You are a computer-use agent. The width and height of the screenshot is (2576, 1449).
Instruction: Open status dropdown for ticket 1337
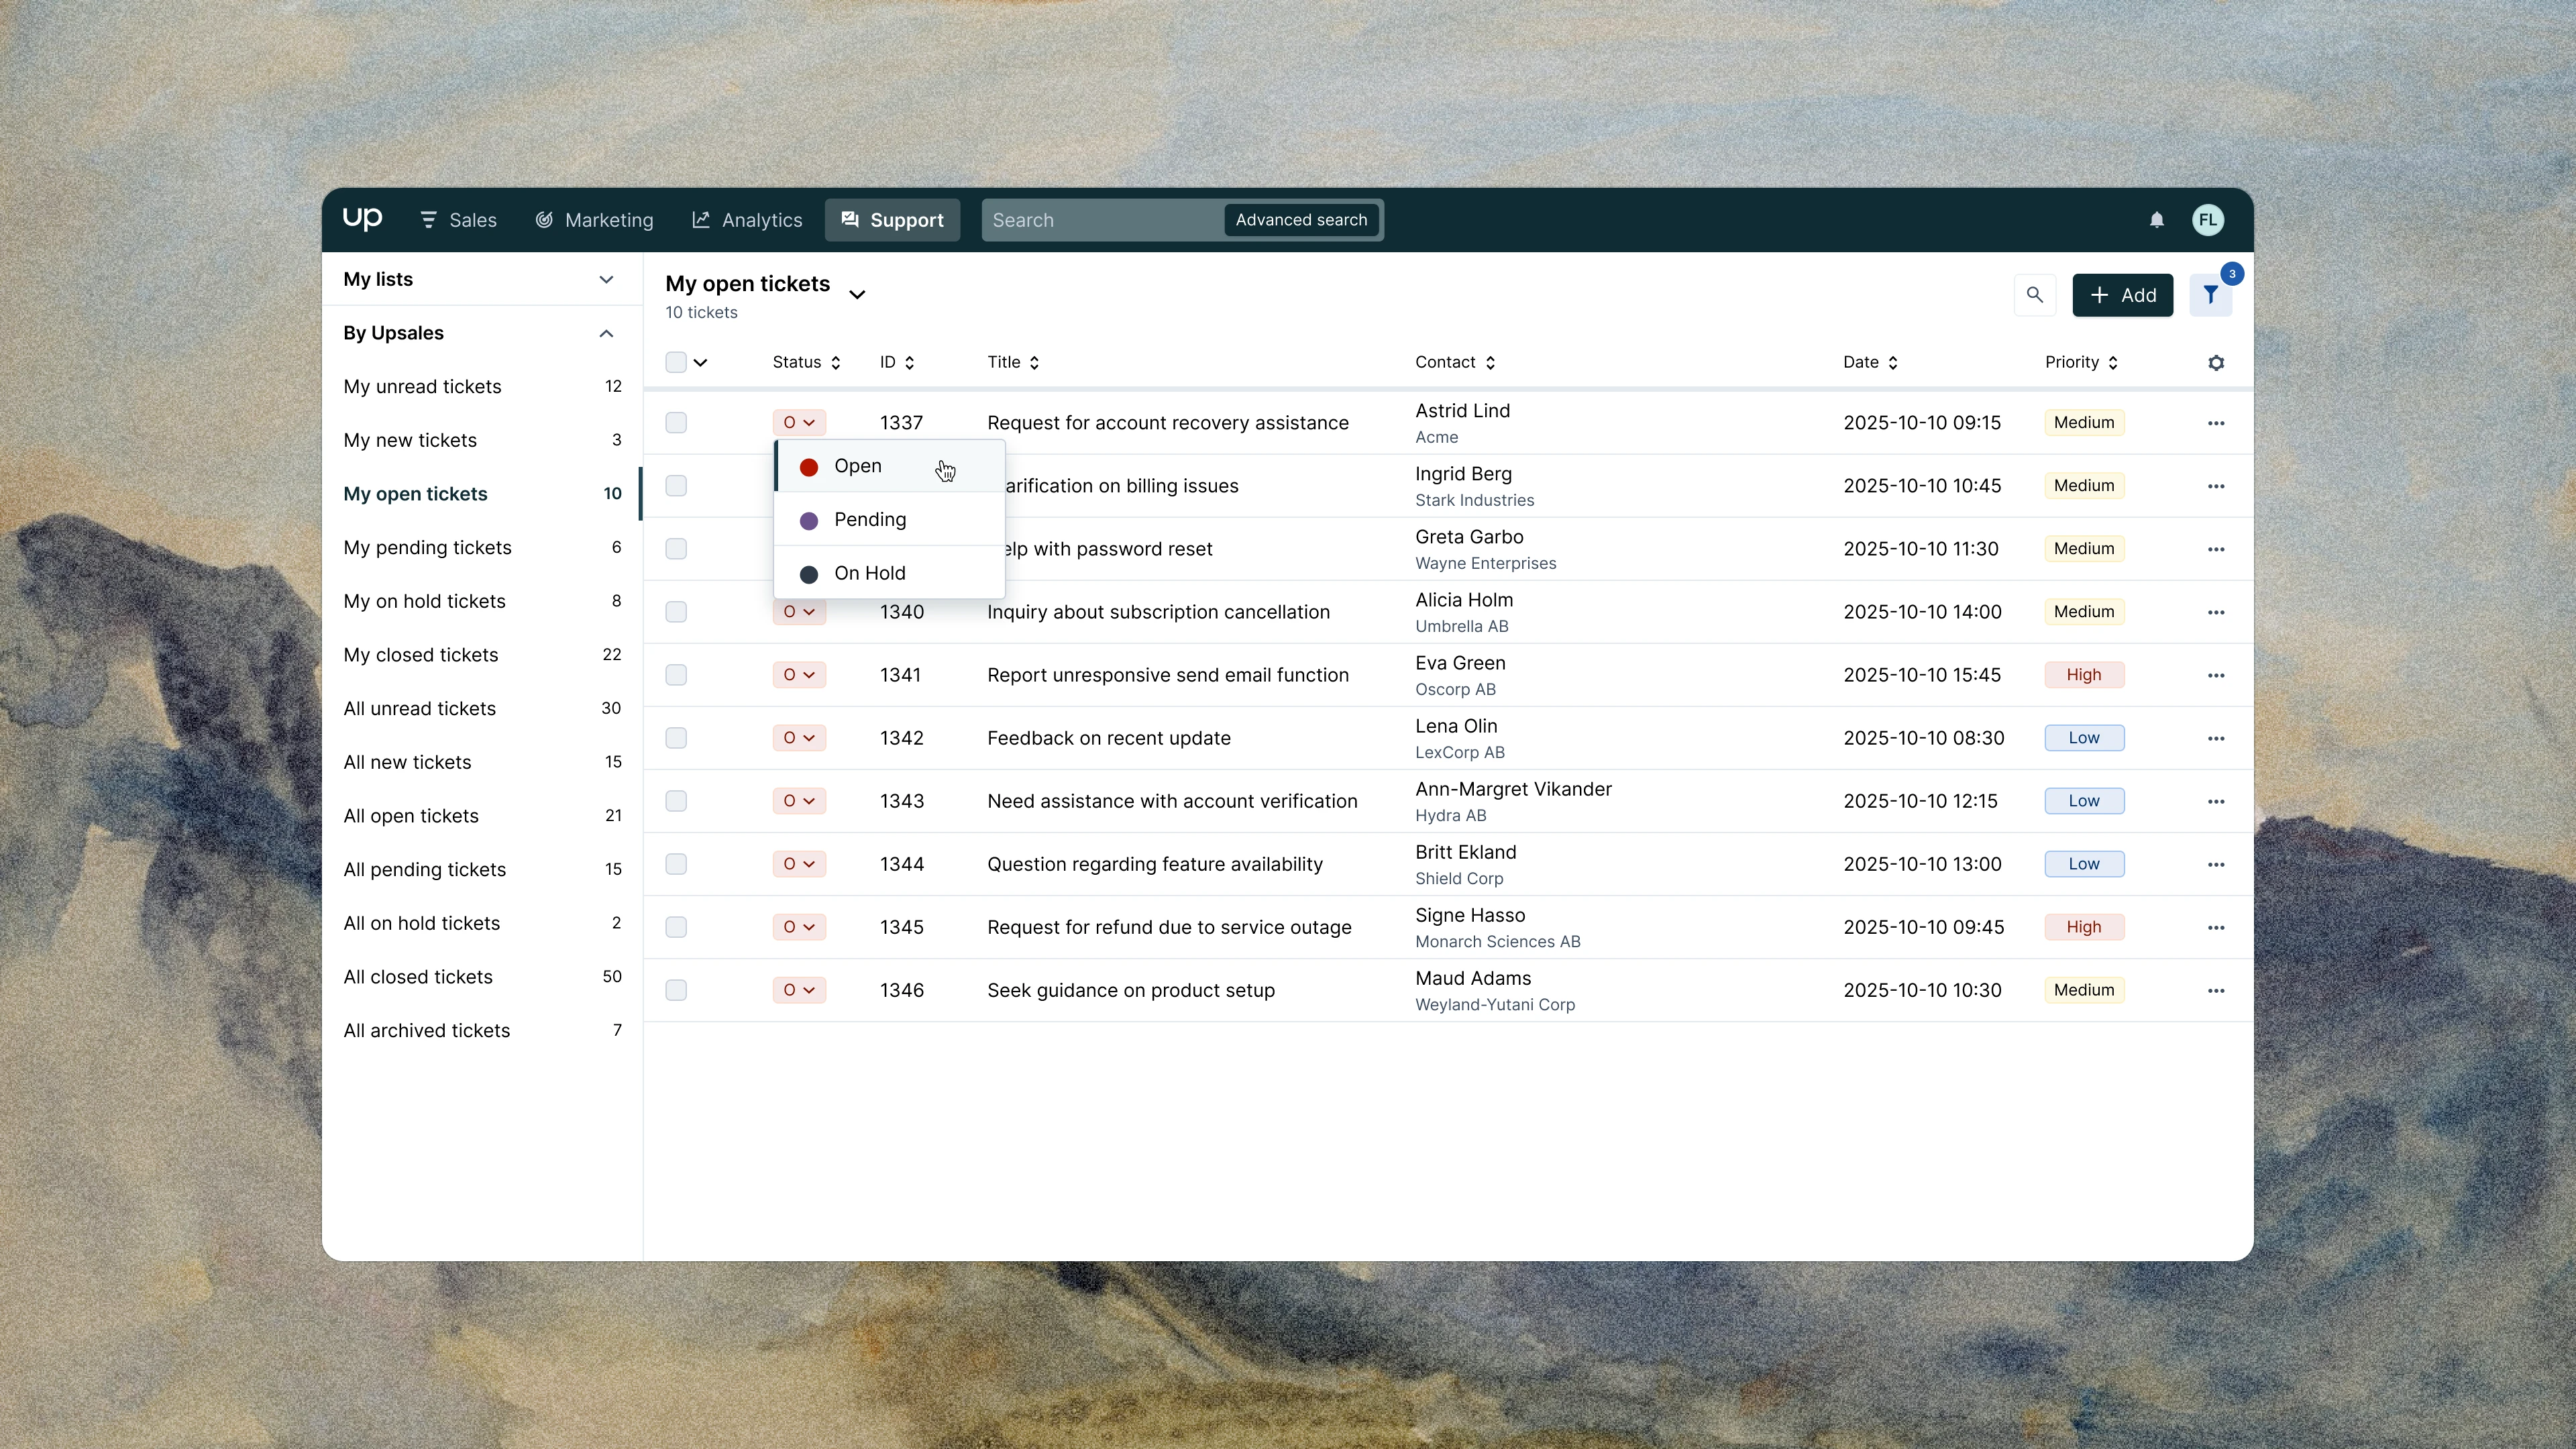click(x=799, y=423)
